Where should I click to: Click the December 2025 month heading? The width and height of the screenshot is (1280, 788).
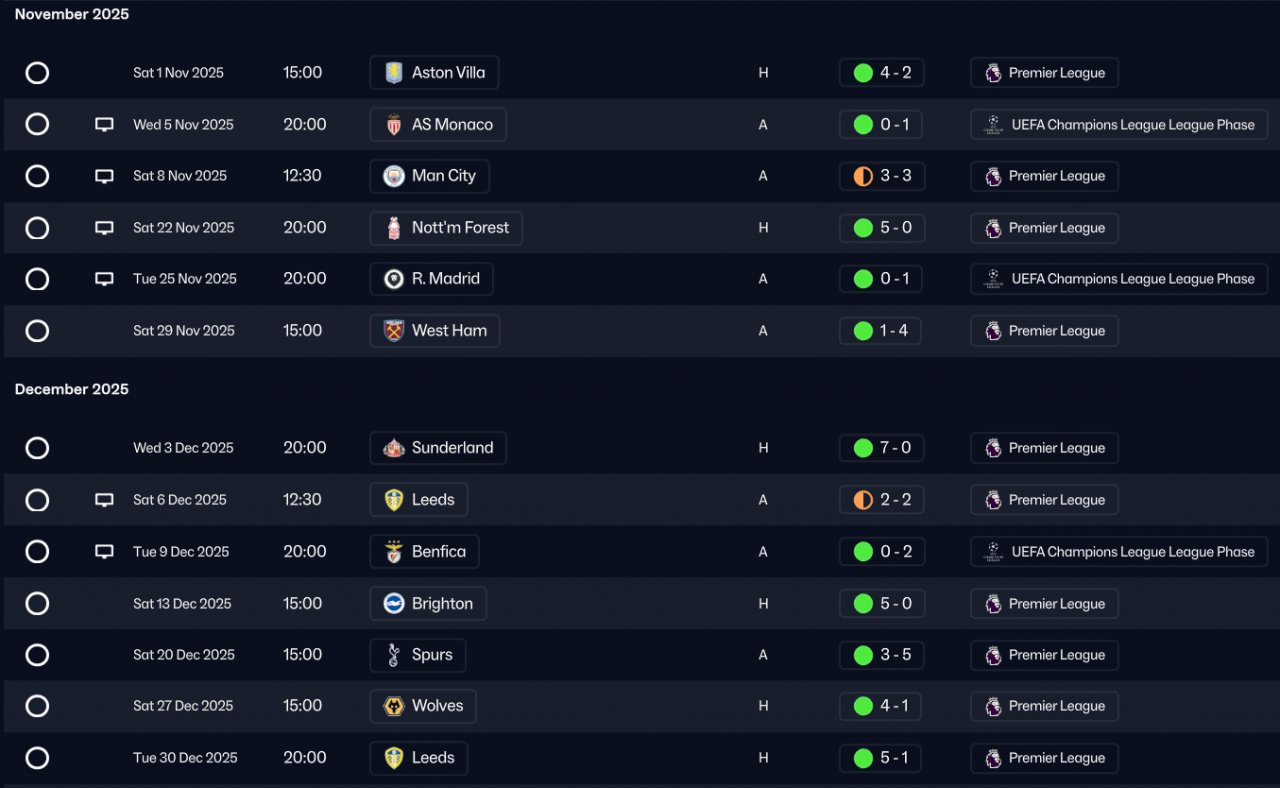tap(72, 389)
